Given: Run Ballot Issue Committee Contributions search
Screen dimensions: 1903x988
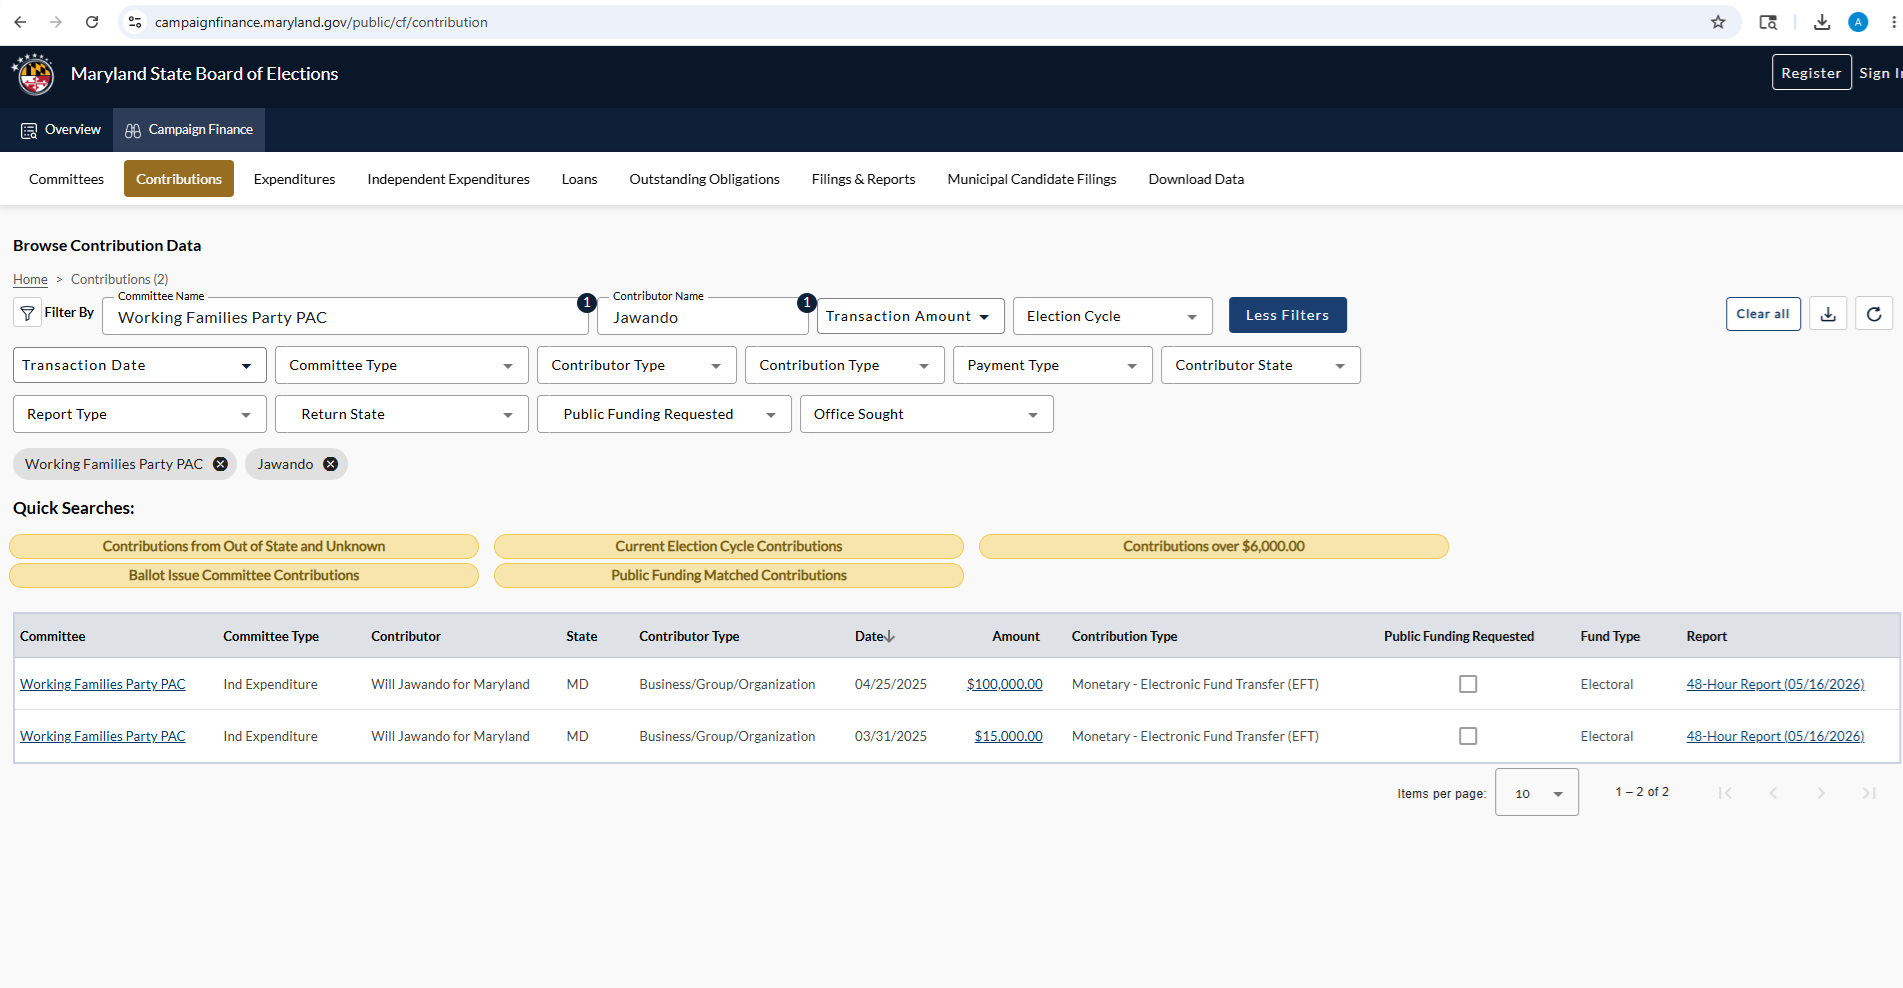Looking at the screenshot, I should tap(244, 575).
